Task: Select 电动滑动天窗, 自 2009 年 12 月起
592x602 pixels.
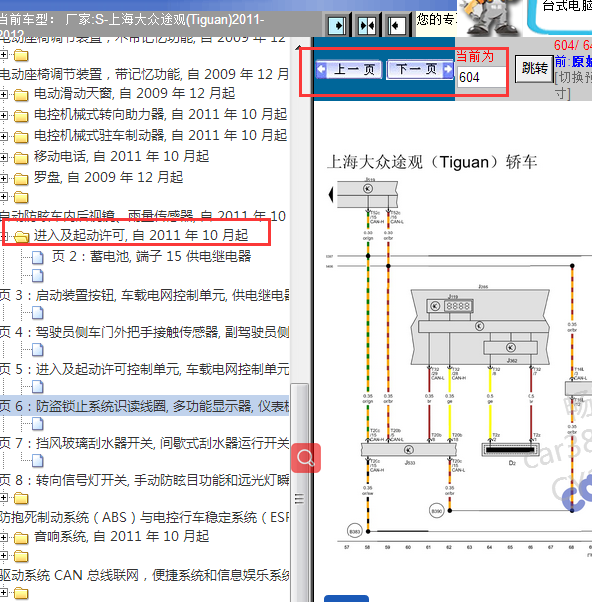Action: 134,93
